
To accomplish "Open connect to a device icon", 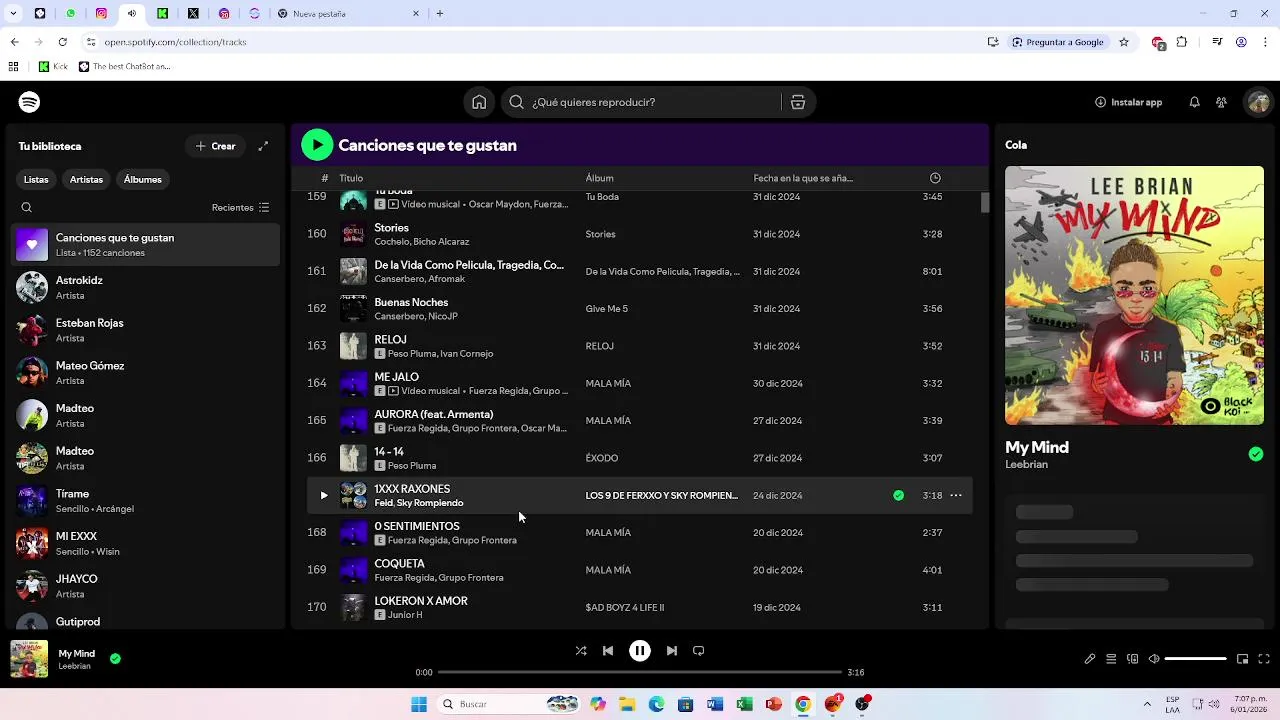I will tap(1133, 659).
